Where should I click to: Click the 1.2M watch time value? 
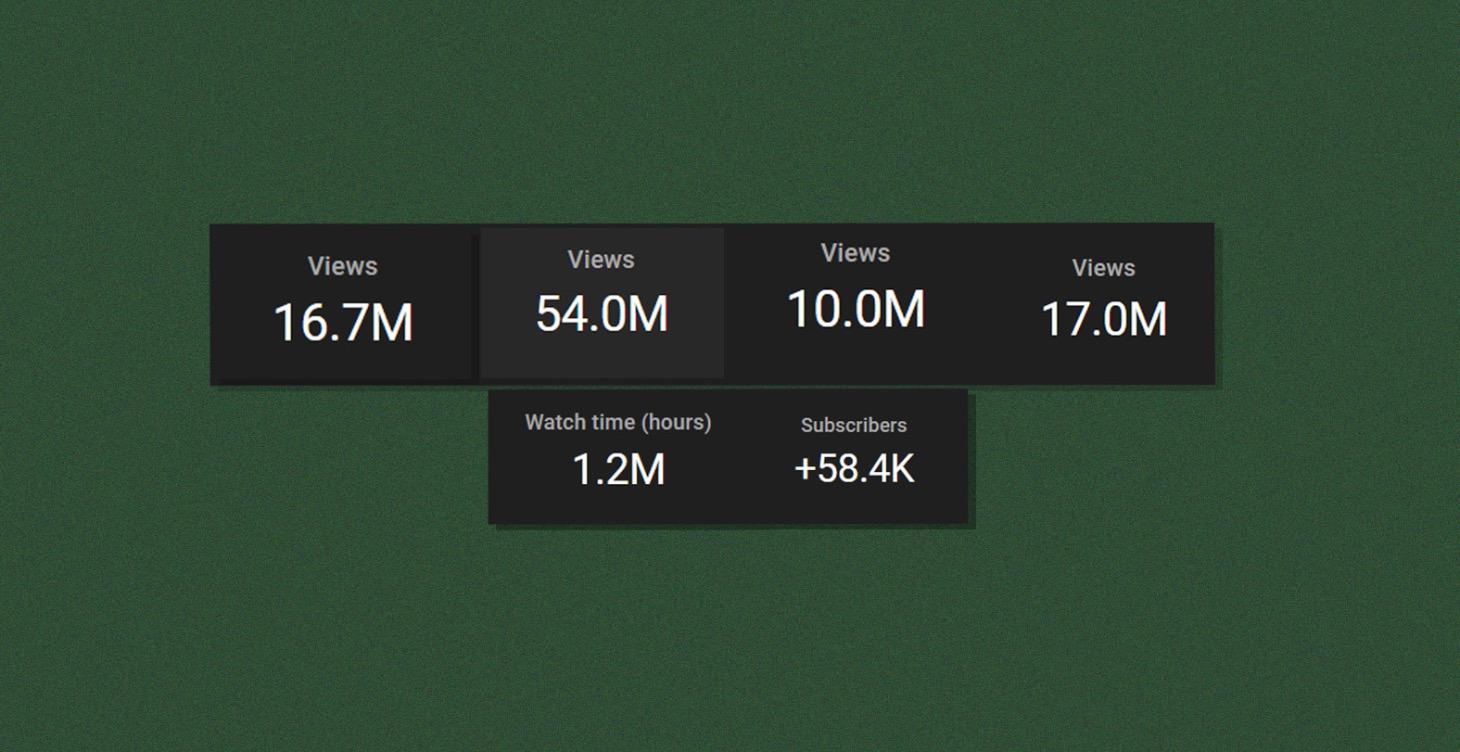(618, 470)
